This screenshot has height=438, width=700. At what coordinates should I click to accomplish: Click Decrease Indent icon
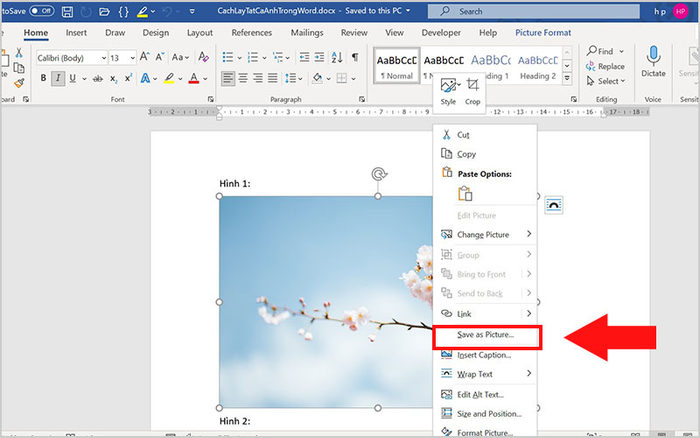click(x=304, y=57)
